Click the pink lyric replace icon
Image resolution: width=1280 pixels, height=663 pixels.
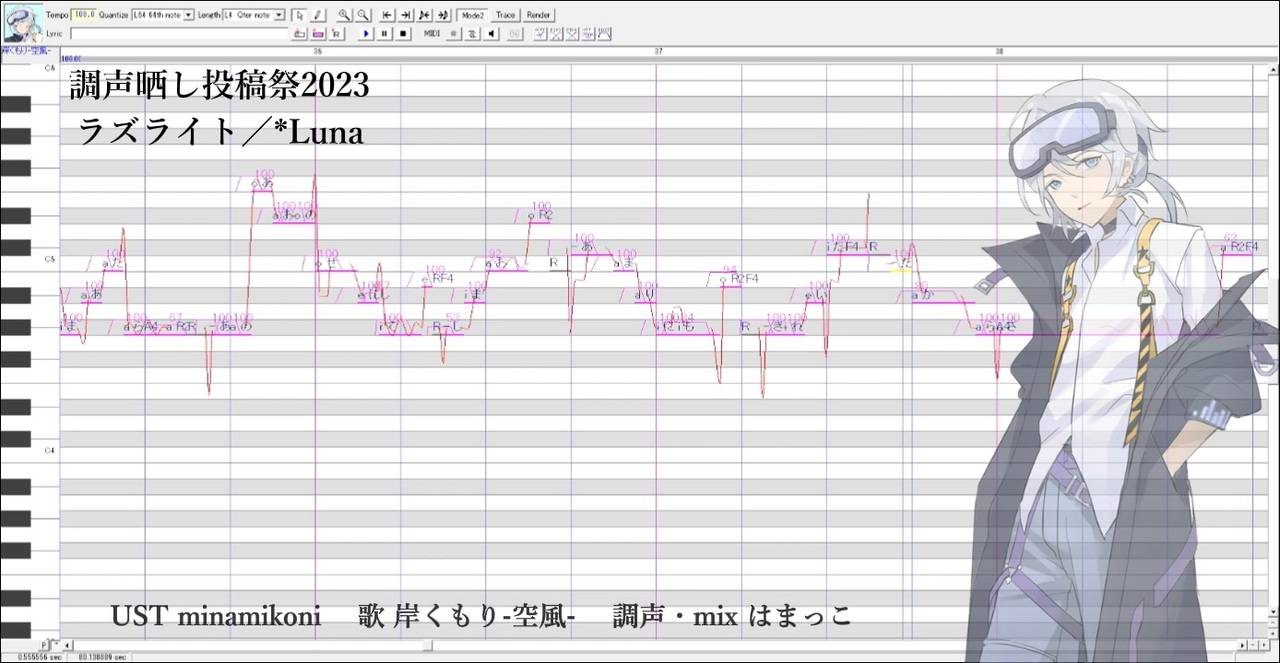click(318, 34)
